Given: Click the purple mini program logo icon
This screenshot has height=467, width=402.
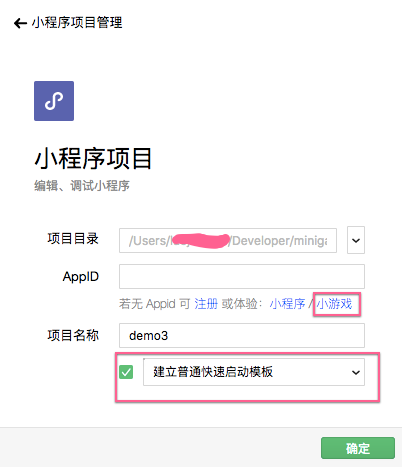Looking at the screenshot, I should [54, 101].
